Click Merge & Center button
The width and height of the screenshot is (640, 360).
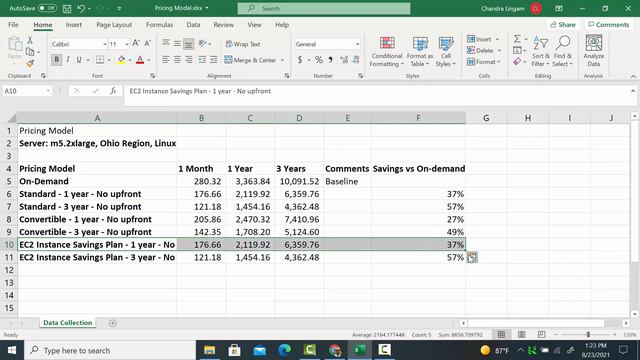pos(251,60)
